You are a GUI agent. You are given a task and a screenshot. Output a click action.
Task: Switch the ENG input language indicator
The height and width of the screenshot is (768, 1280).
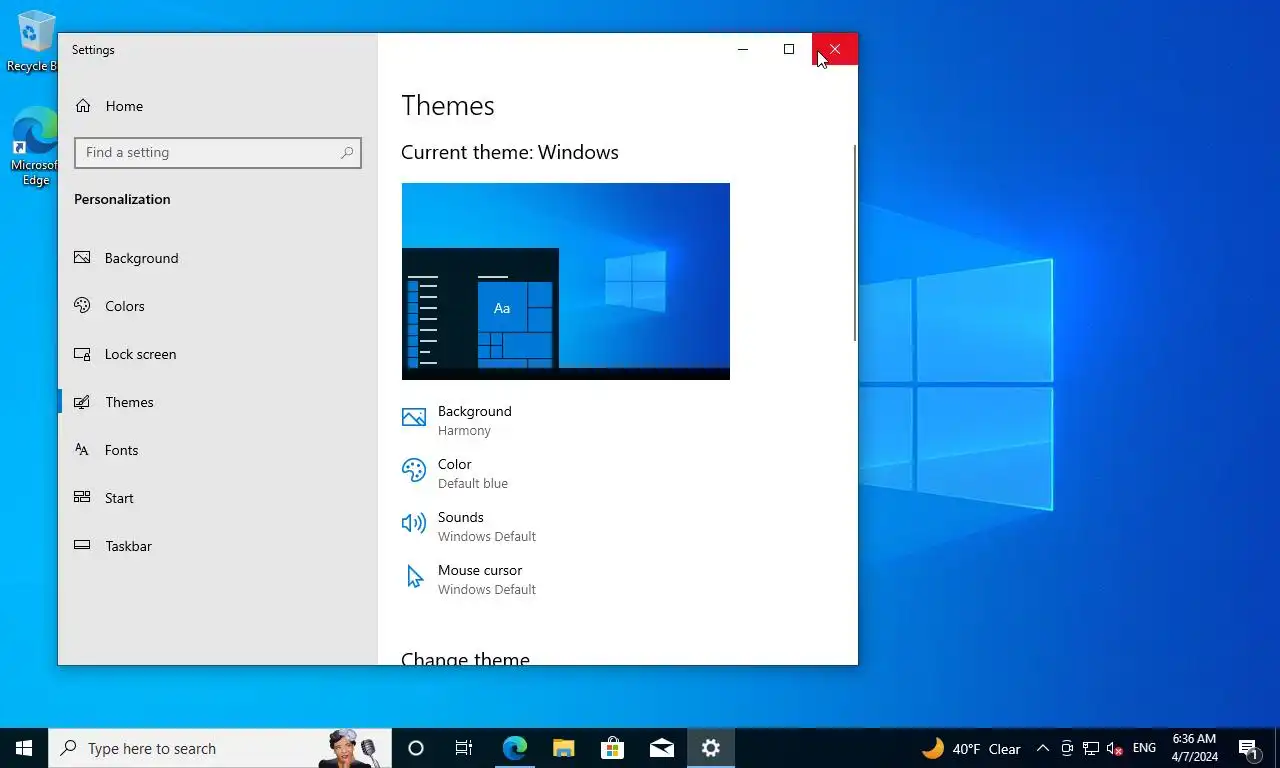coord(1144,748)
